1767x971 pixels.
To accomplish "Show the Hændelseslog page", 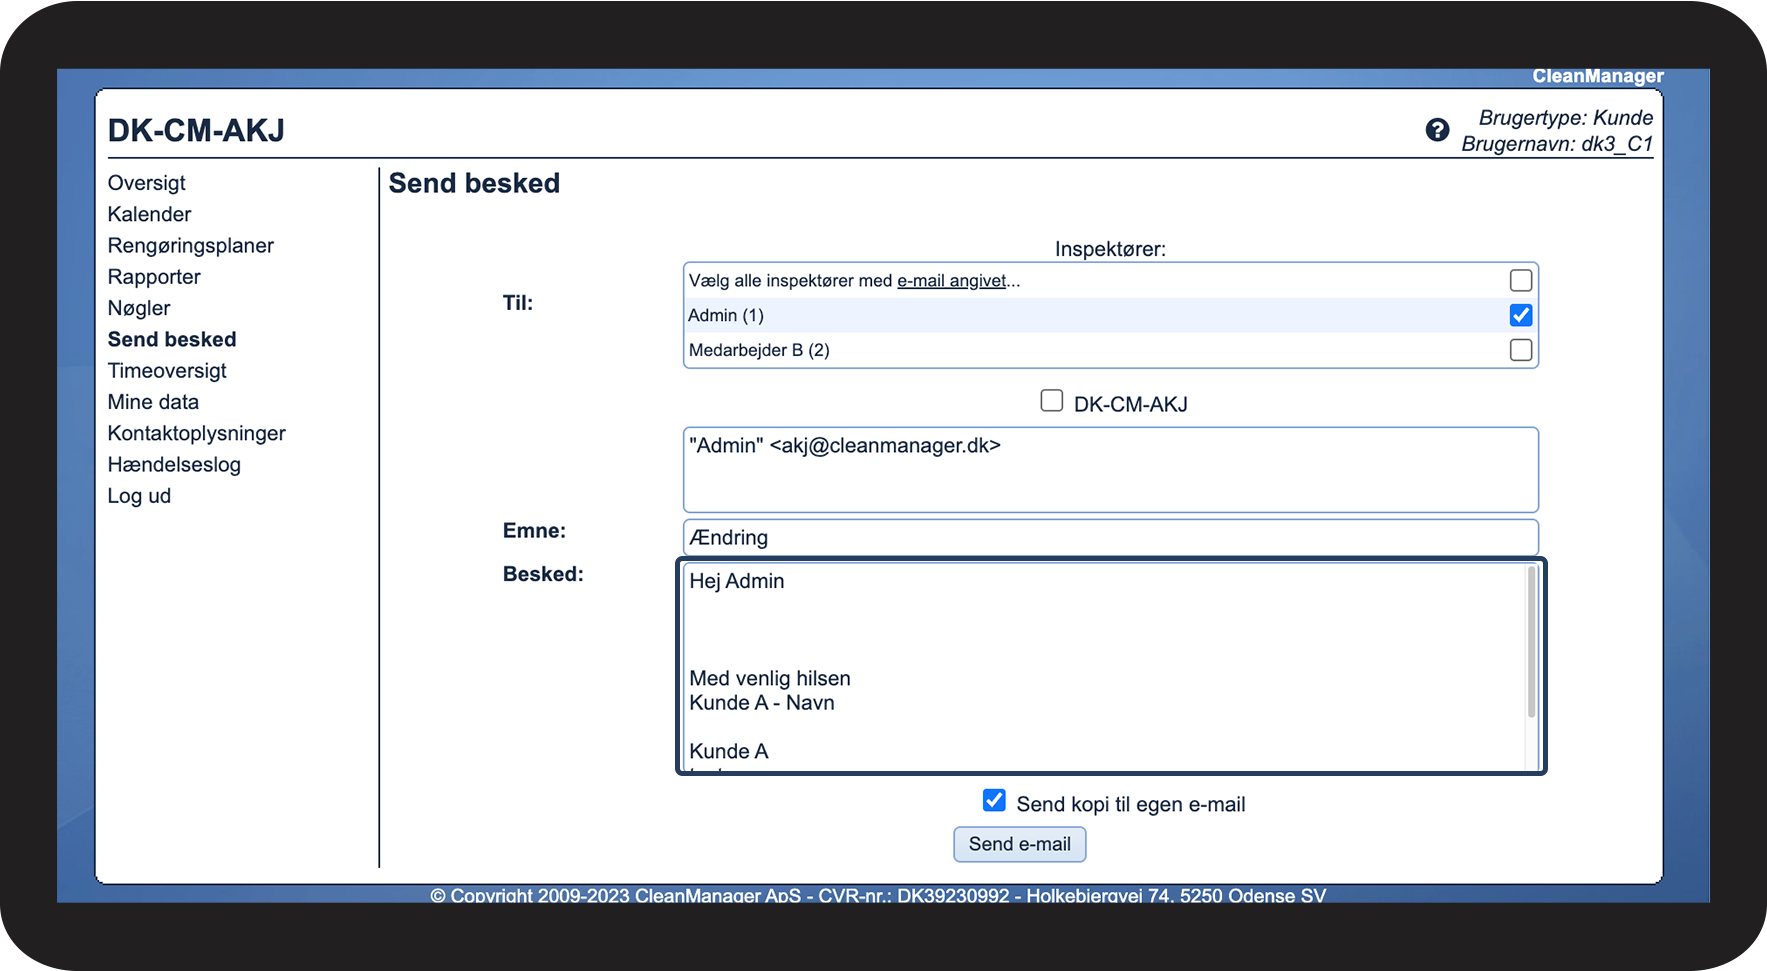I will (x=174, y=465).
